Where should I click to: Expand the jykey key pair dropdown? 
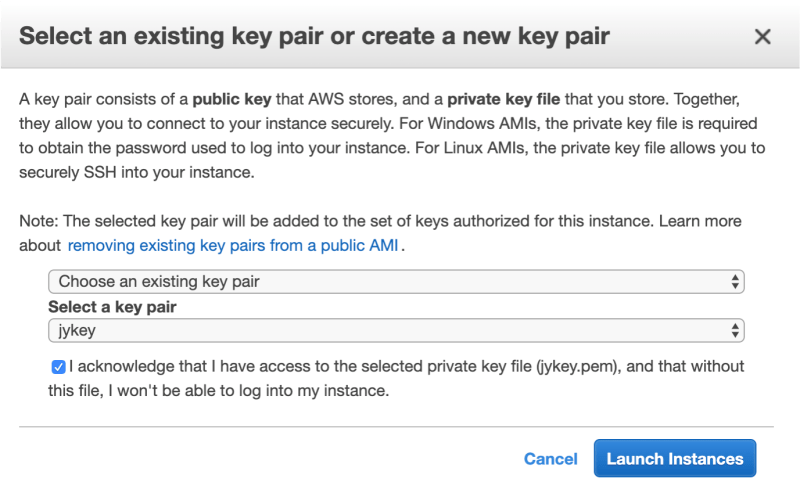point(395,329)
